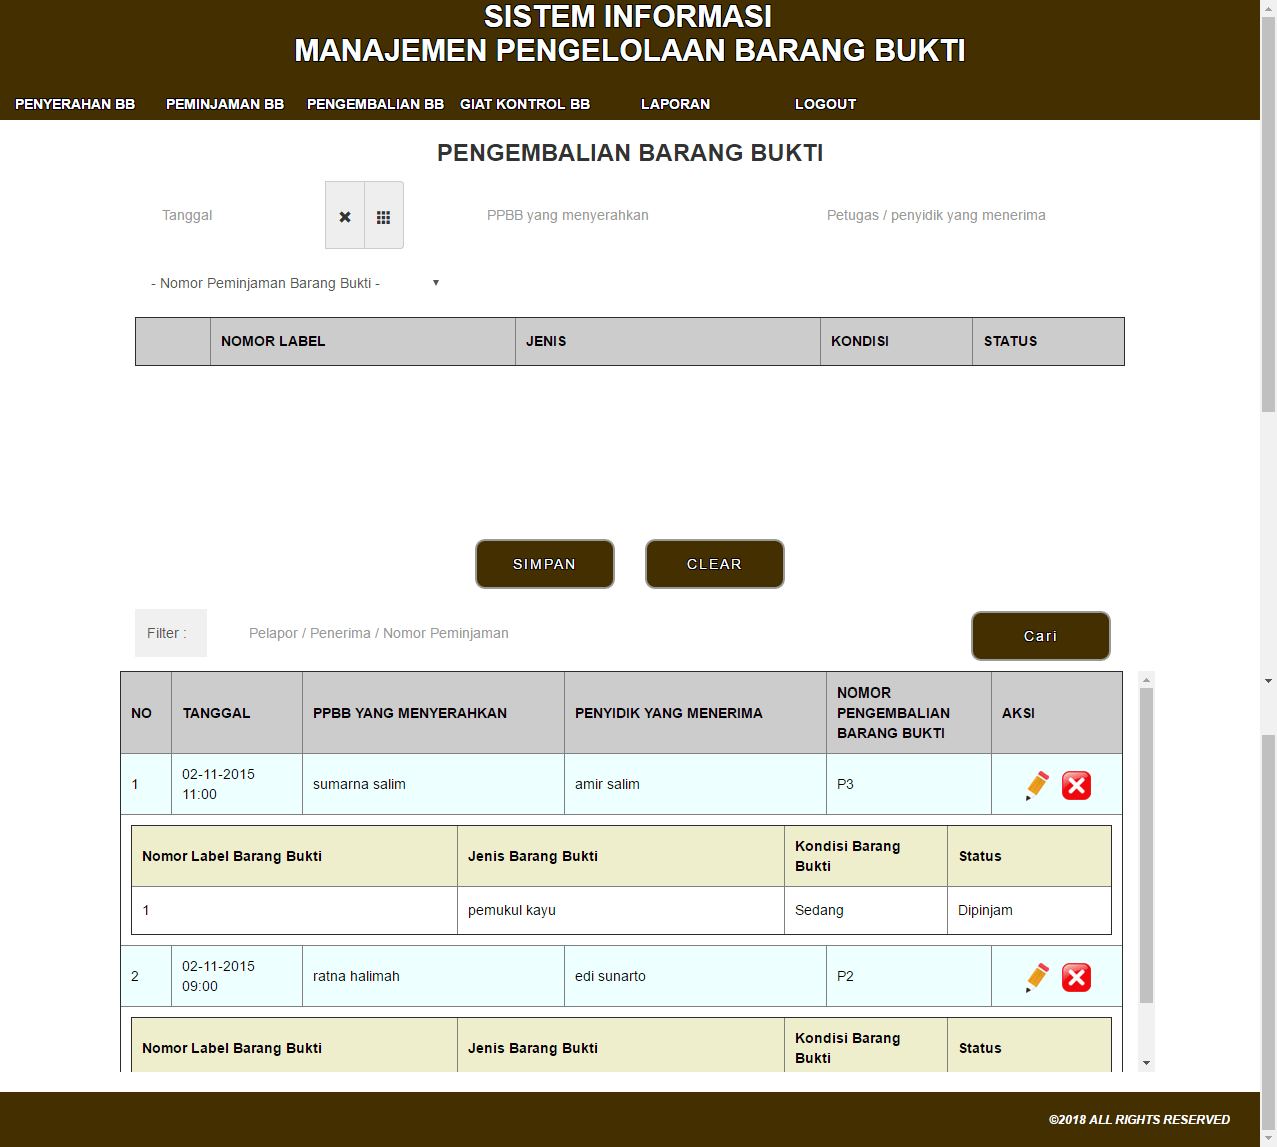Focus the Tanggal date field

(x=237, y=215)
